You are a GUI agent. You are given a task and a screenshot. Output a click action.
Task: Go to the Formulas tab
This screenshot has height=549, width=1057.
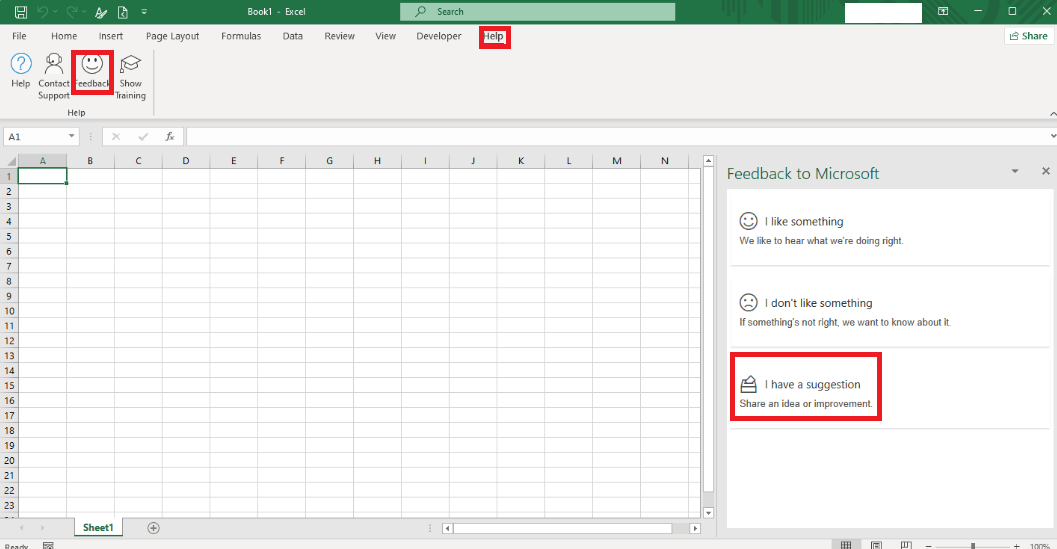241,36
